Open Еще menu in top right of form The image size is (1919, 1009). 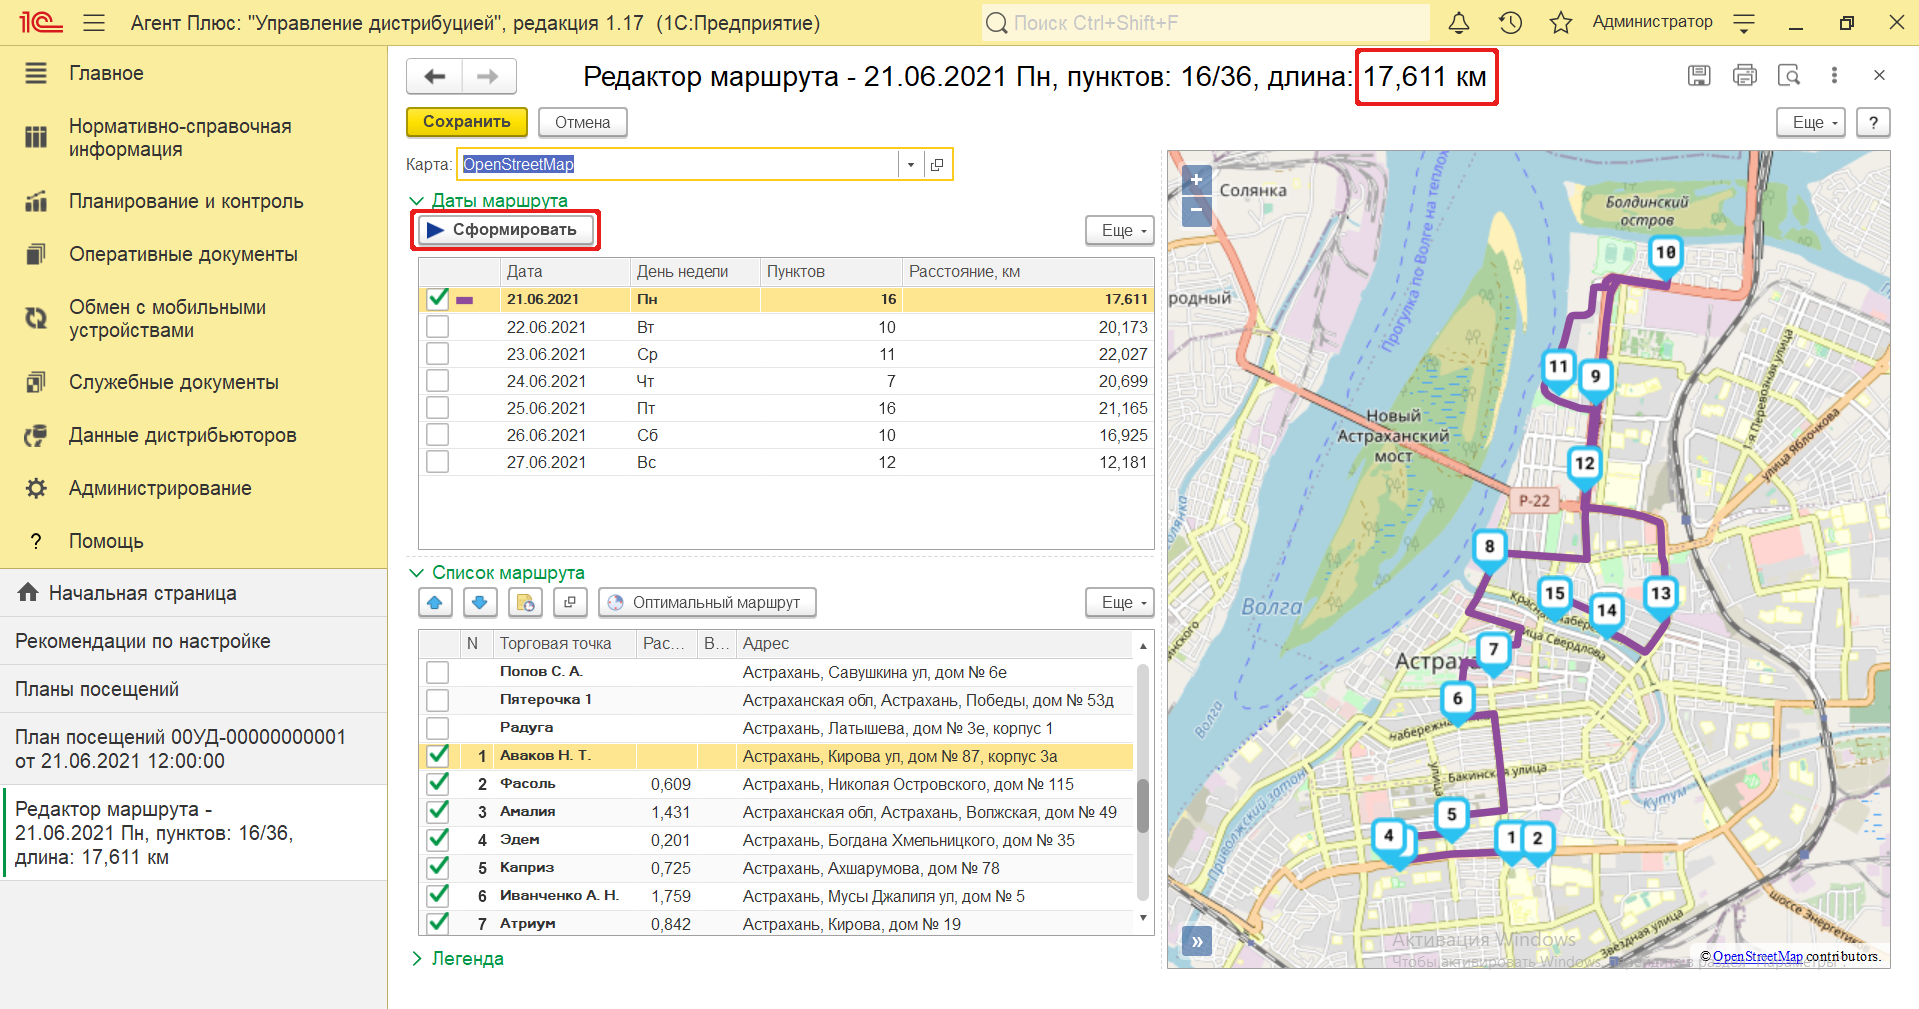pos(1811,122)
